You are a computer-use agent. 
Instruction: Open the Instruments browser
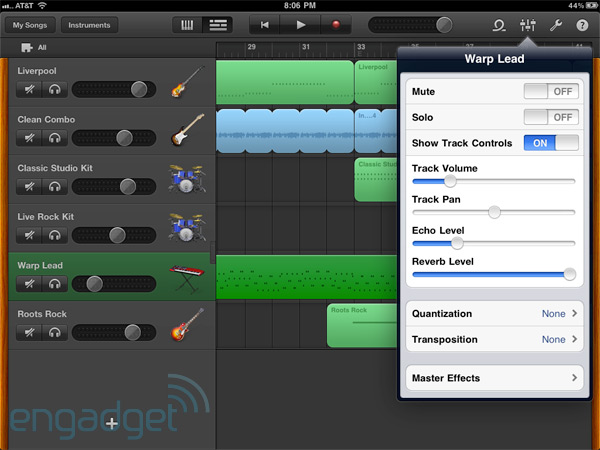click(89, 25)
